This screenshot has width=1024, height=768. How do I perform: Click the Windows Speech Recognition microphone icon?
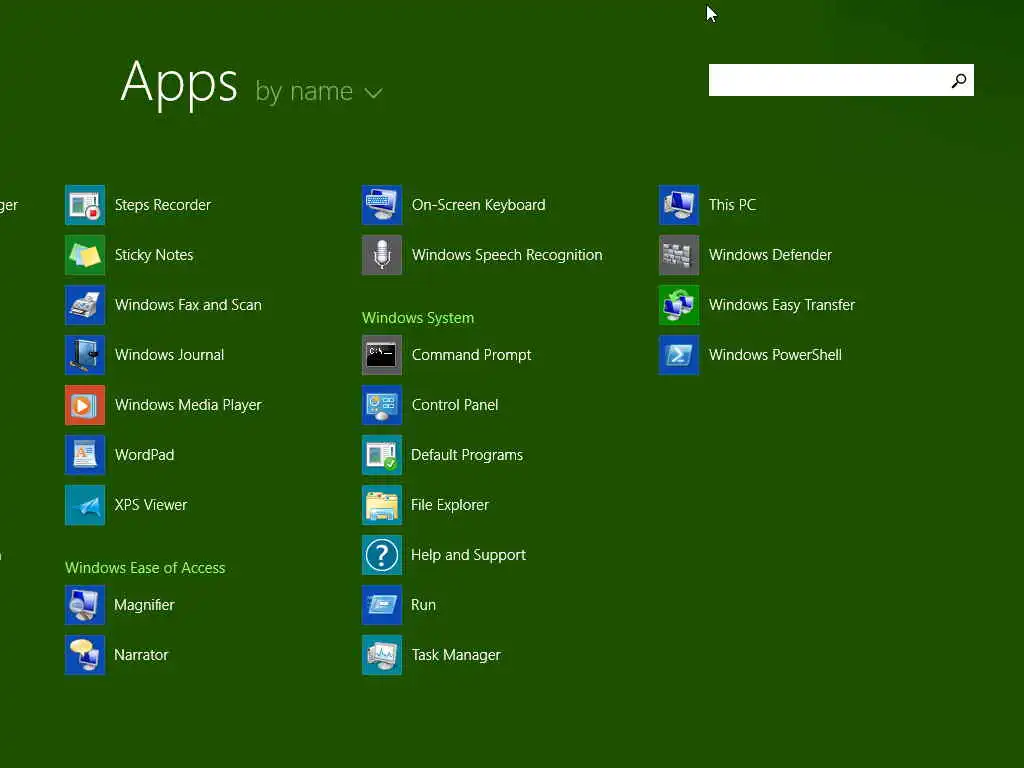click(382, 255)
